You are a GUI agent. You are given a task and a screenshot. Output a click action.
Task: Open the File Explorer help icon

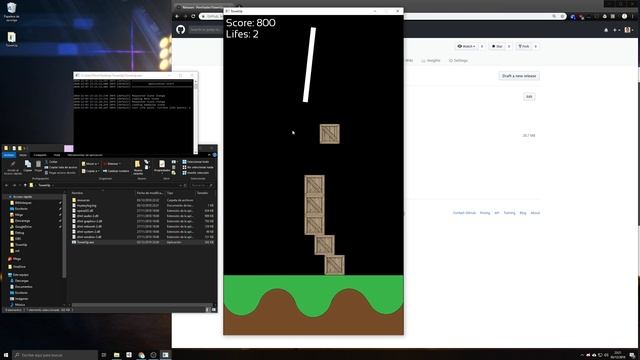(x=215, y=155)
